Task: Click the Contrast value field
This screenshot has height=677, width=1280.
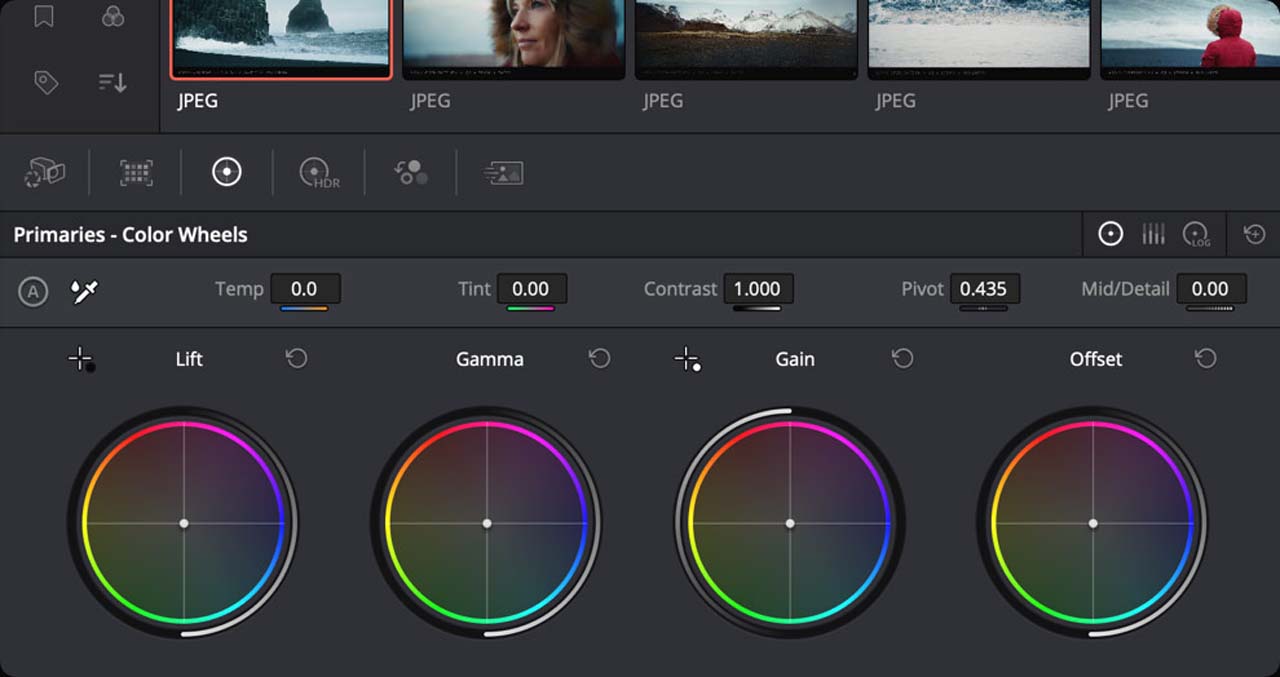Action: [758, 289]
